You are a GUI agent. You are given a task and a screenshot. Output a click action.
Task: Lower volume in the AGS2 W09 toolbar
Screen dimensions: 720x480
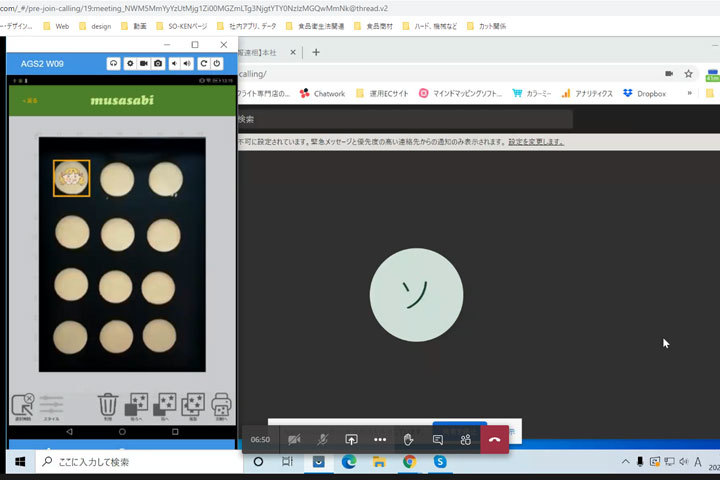click(x=174, y=63)
